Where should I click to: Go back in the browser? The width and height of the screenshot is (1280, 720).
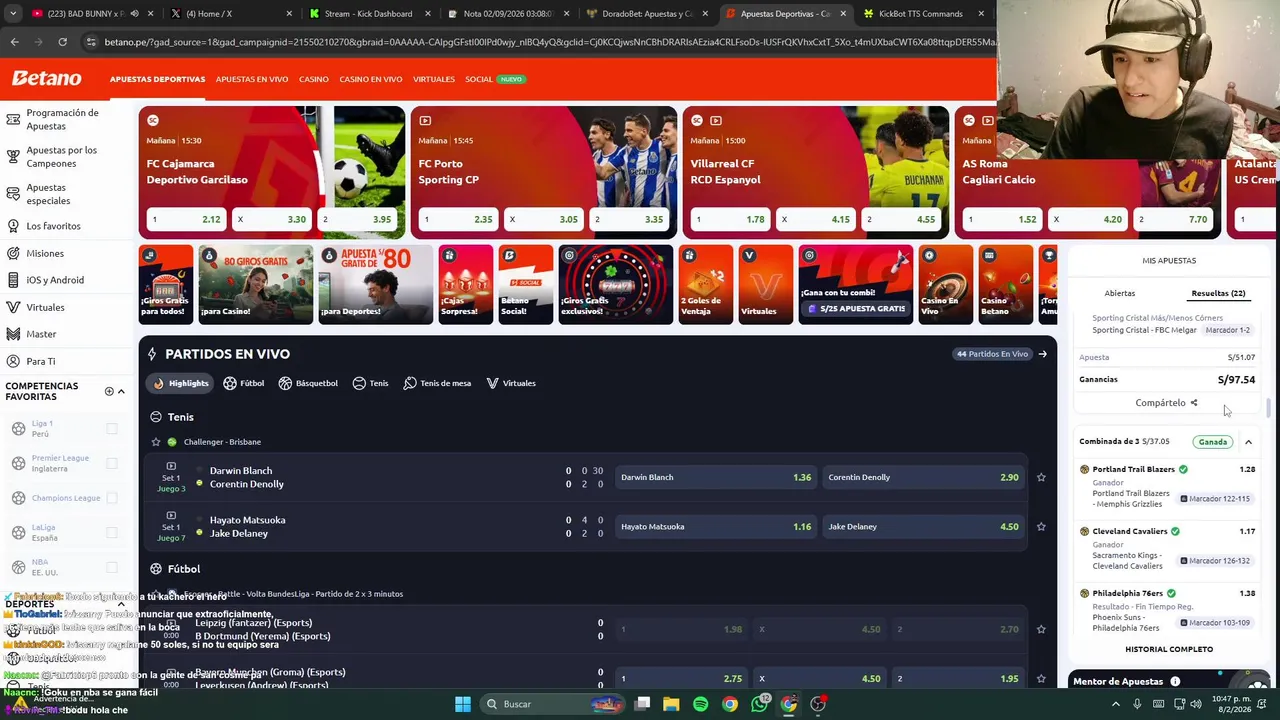click(14, 42)
